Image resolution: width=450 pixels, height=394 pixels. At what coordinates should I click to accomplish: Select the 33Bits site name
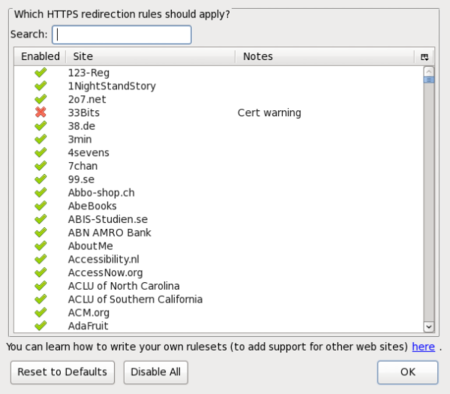(84, 113)
